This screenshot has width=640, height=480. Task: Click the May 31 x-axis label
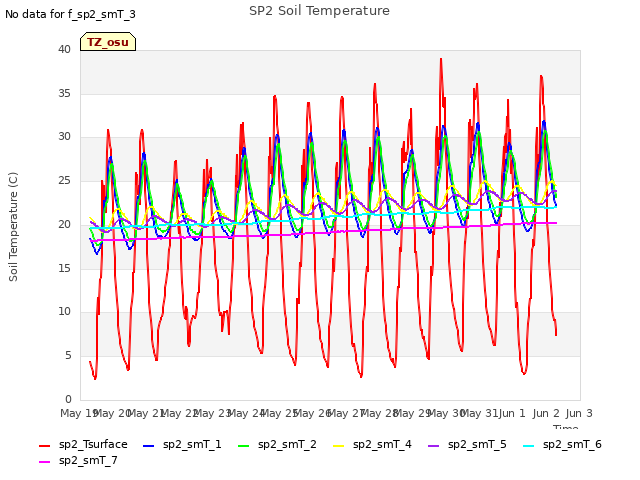pos(479,413)
